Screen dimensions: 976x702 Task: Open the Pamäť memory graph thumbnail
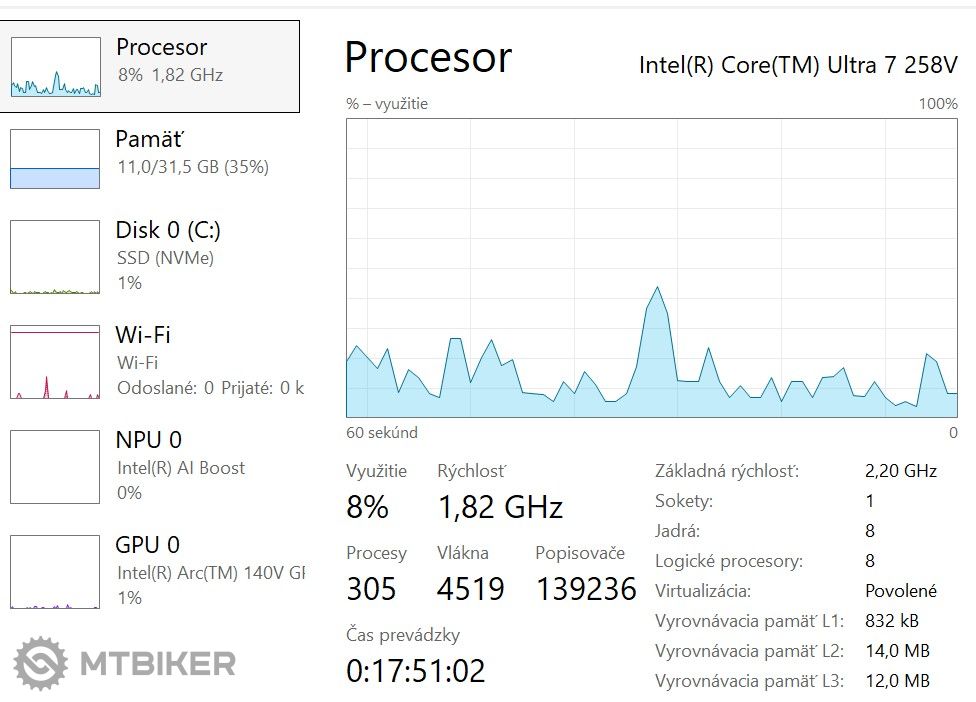tap(55, 159)
